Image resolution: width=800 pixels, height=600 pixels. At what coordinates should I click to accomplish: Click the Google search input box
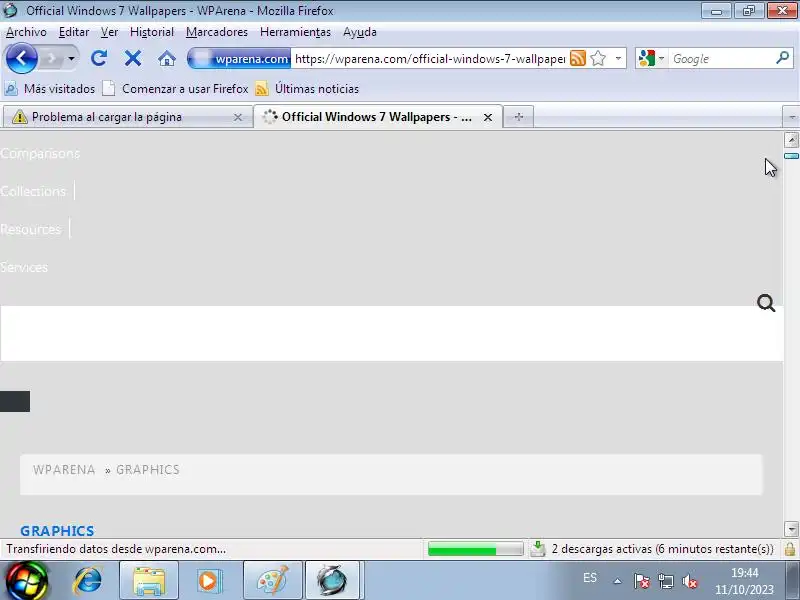click(721, 59)
